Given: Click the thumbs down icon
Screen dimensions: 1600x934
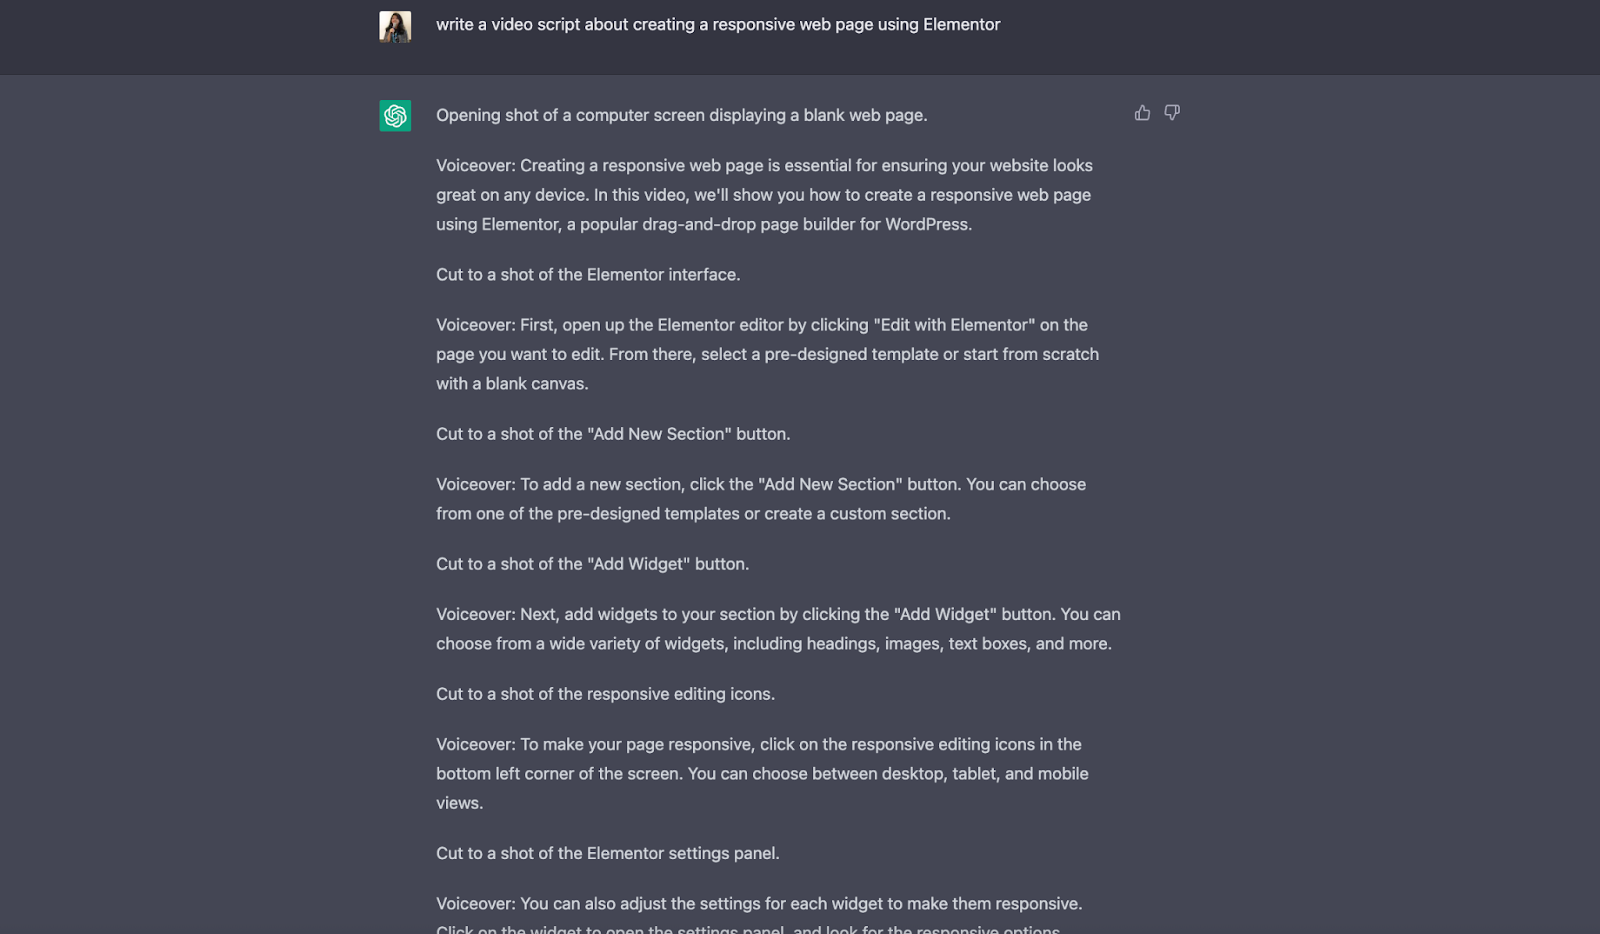Looking at the screenshot, I should 1172,113.
